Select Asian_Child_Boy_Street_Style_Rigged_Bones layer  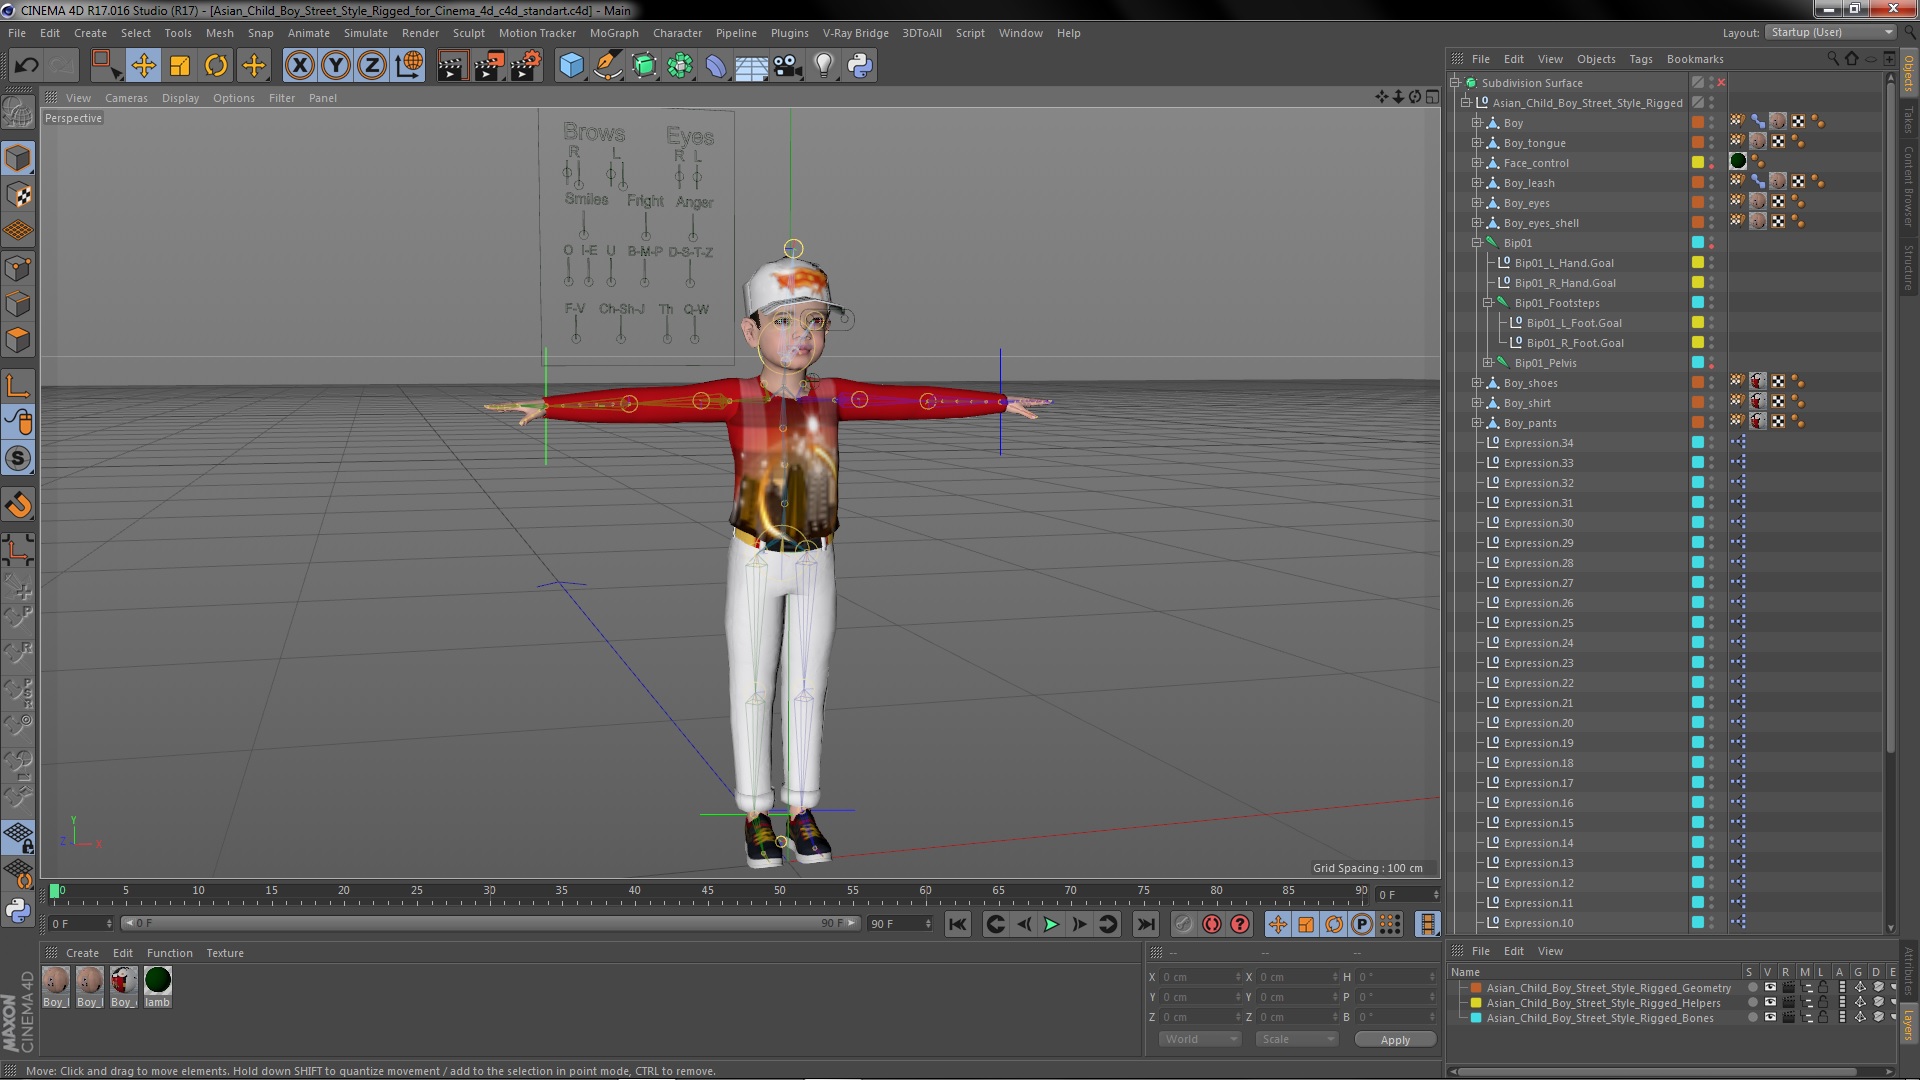[x=1599, y=1018]
